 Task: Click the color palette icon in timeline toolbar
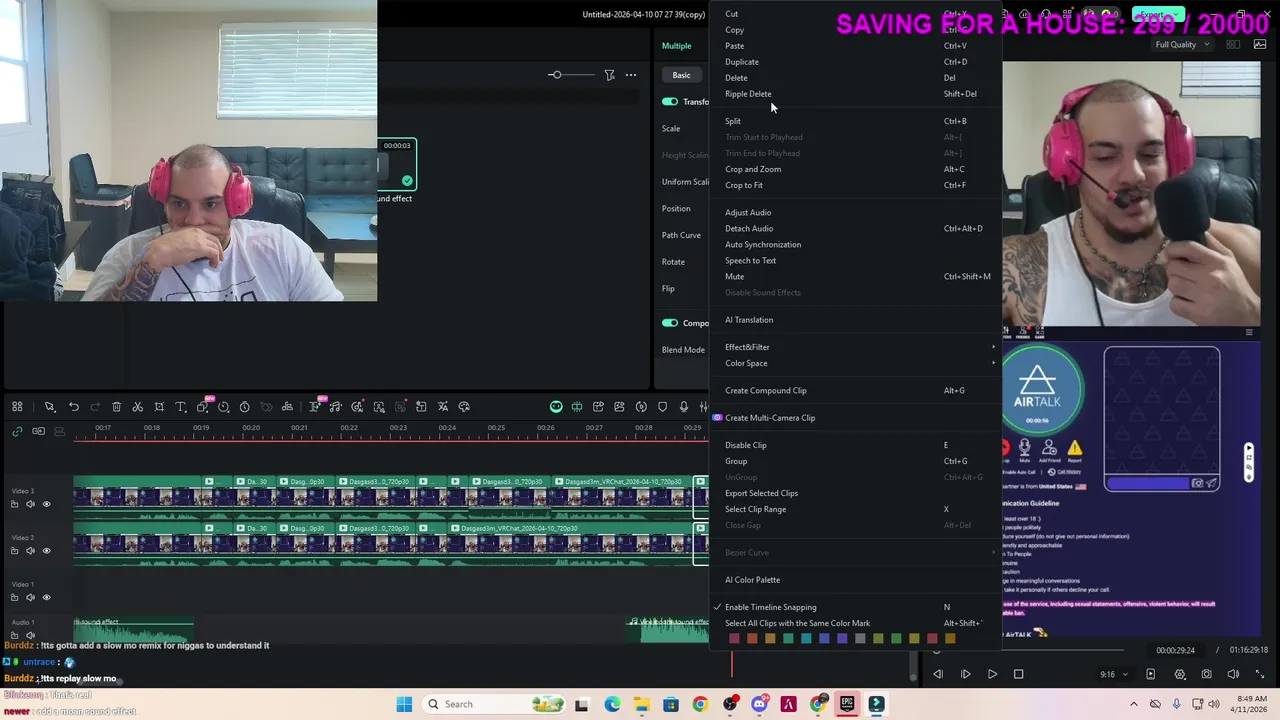[464, 407]
